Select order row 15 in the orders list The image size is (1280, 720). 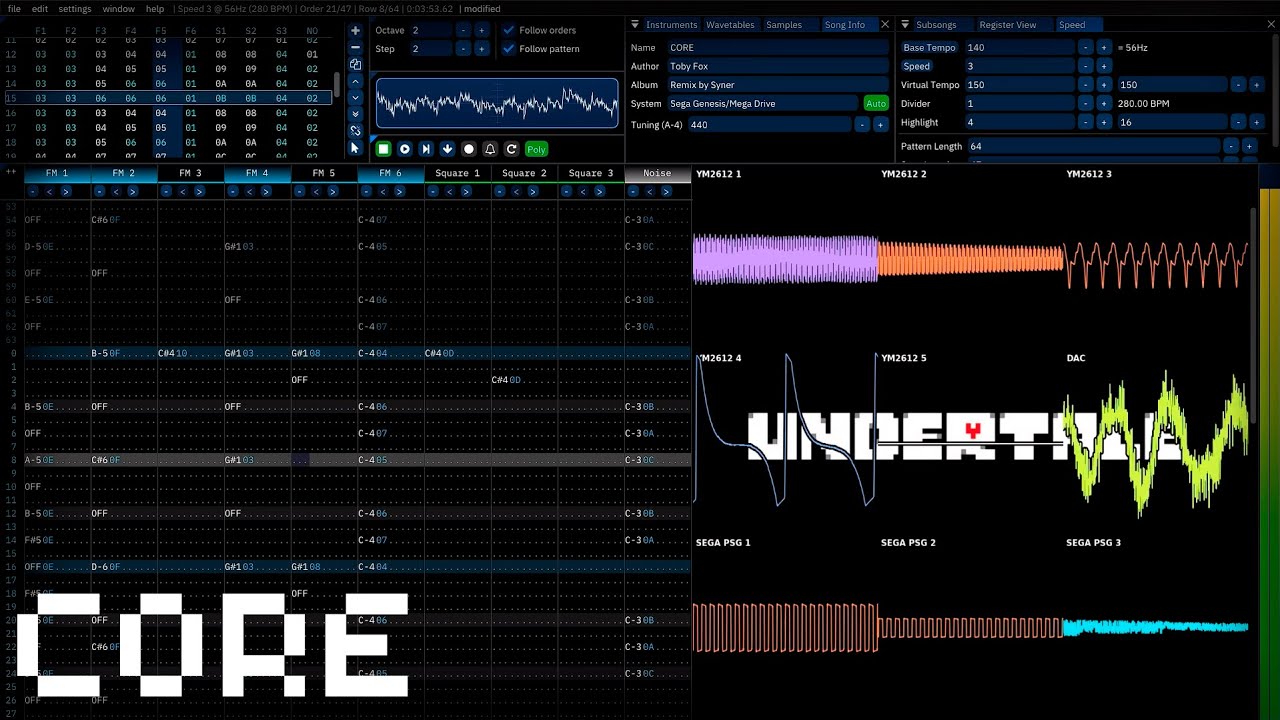(x=168, y=98)
